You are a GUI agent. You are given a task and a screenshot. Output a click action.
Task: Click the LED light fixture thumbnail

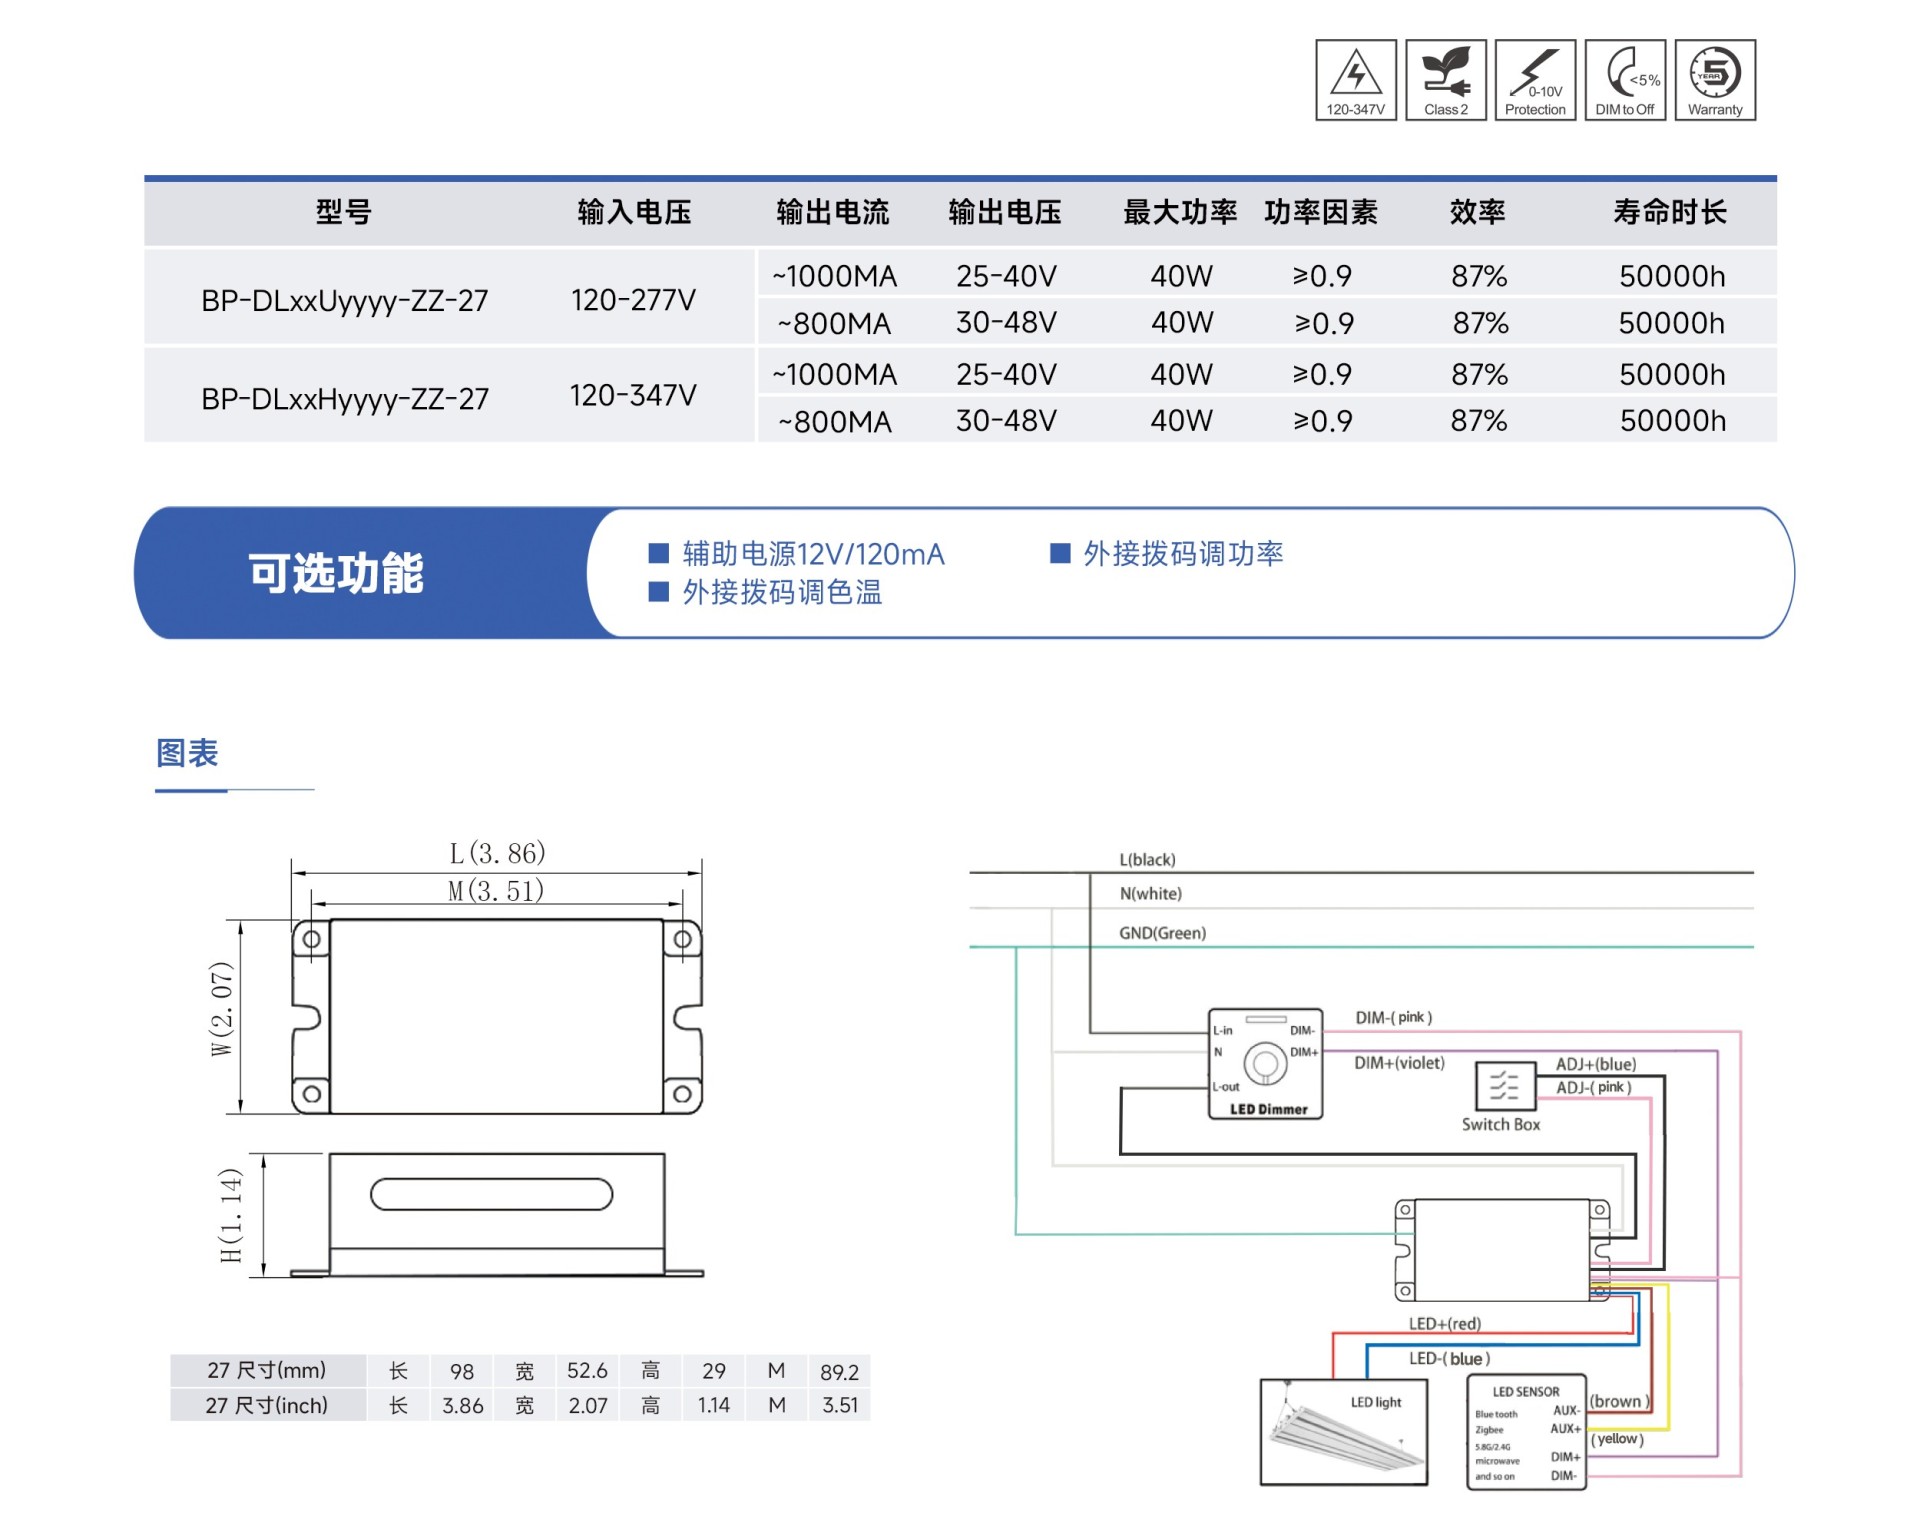coord(1343,1432)
